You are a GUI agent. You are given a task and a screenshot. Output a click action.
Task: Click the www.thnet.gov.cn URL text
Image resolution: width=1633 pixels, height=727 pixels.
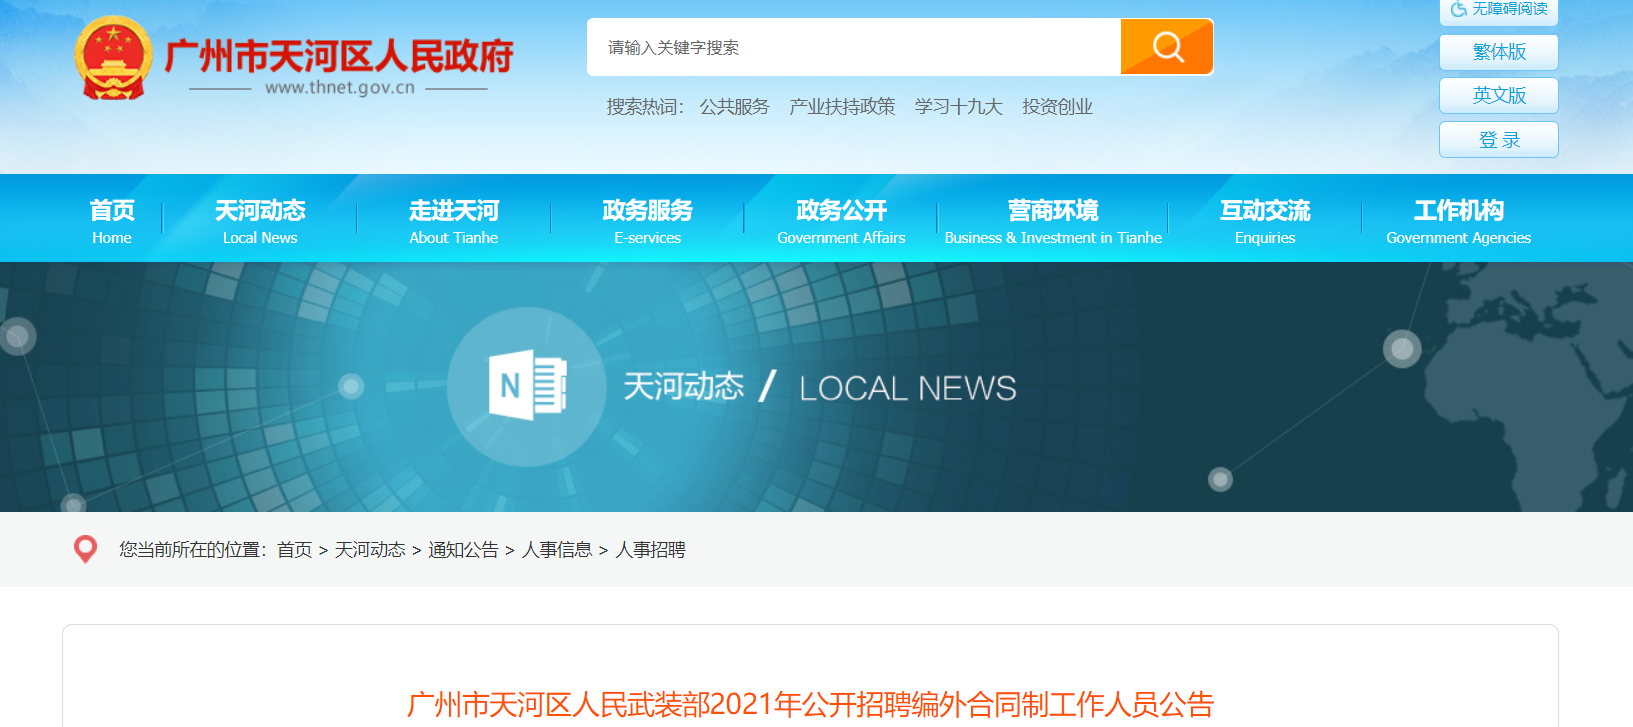340,88
